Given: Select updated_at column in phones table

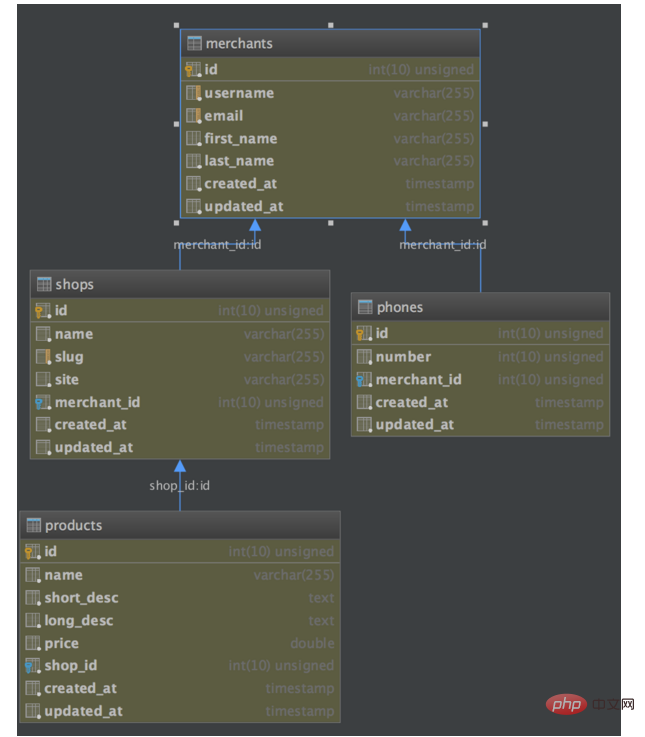Looking at the screenshot, I should [480, 424].
